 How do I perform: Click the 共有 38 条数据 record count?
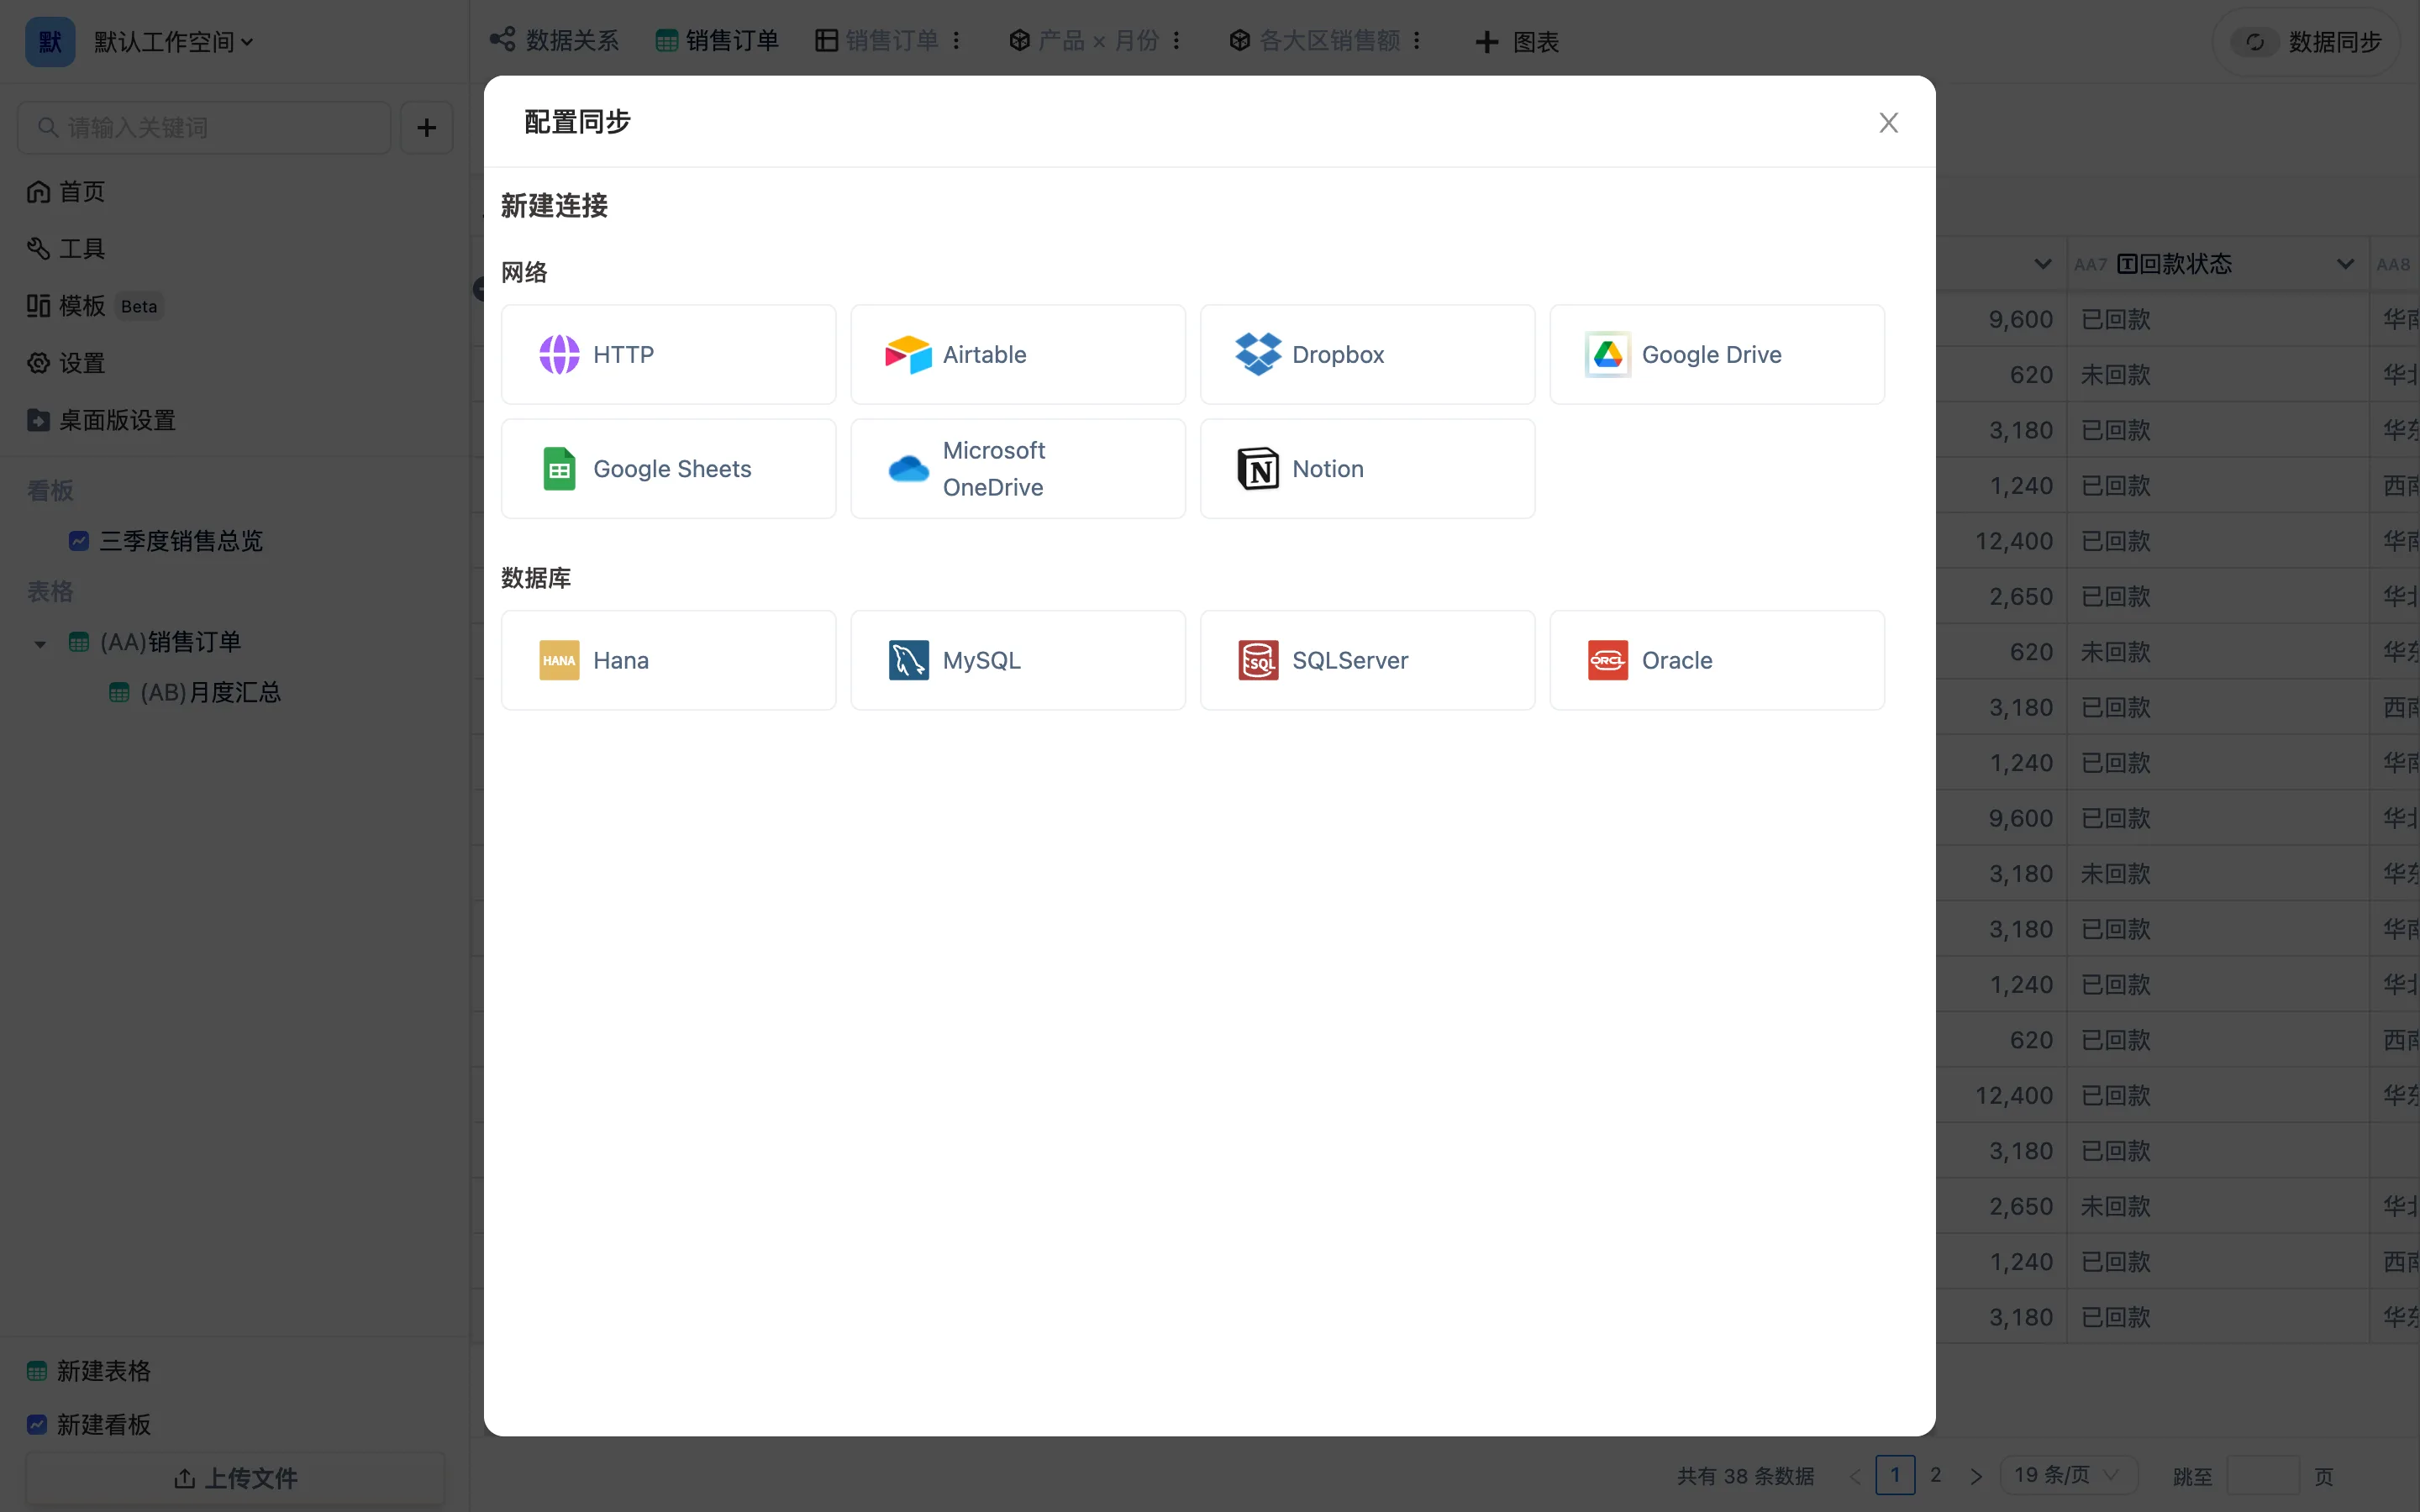(1745, 1476)
